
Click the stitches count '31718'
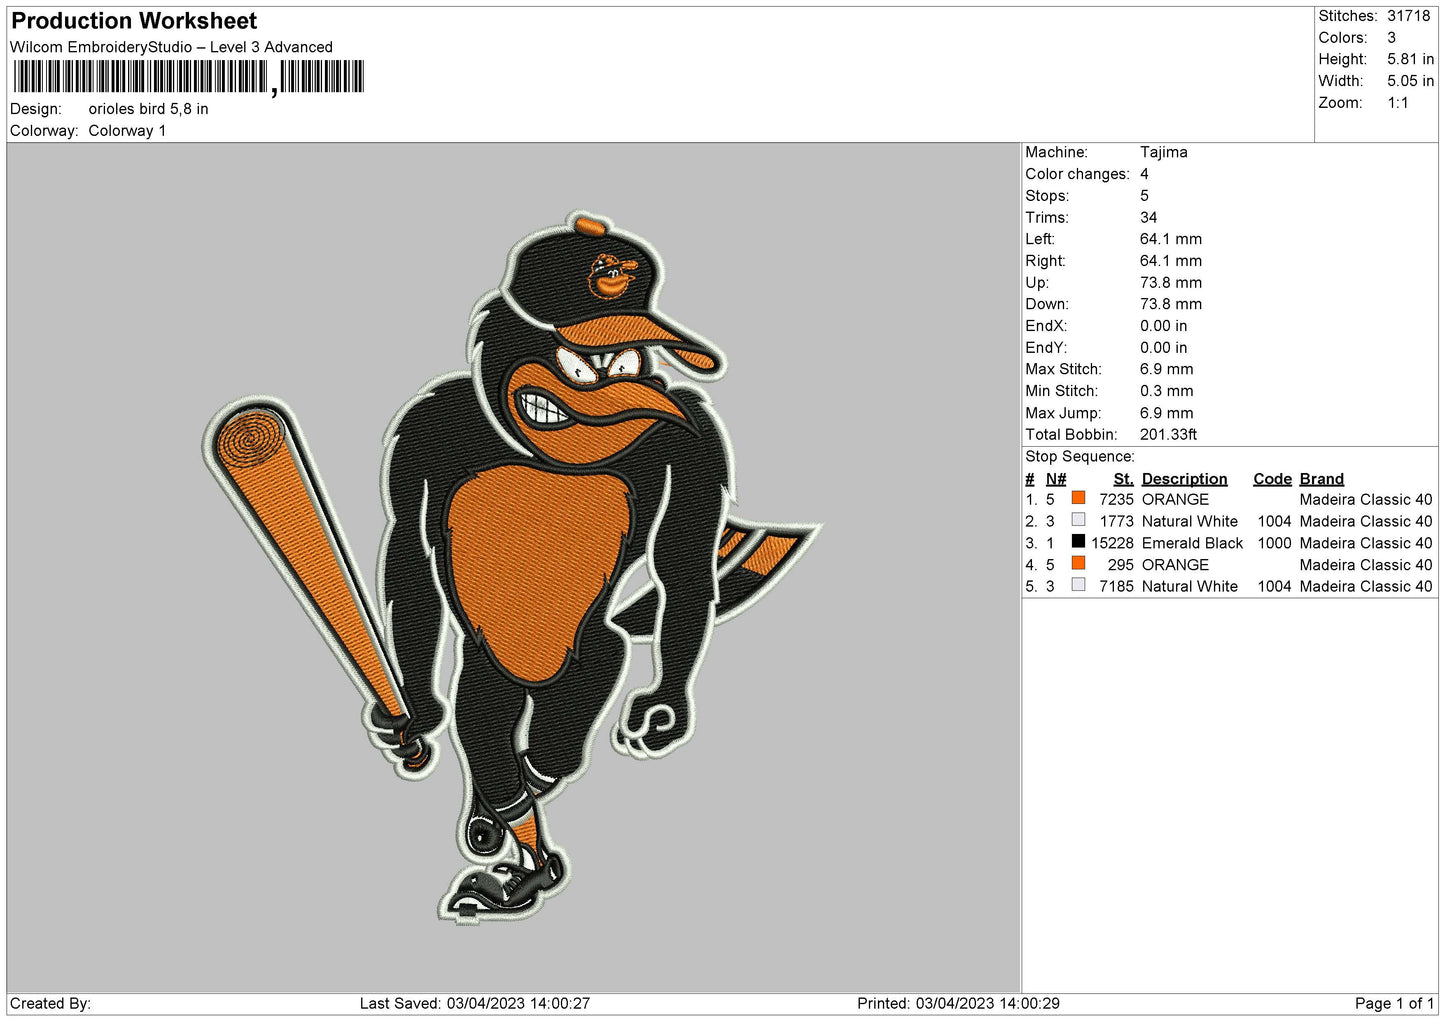1408,16
